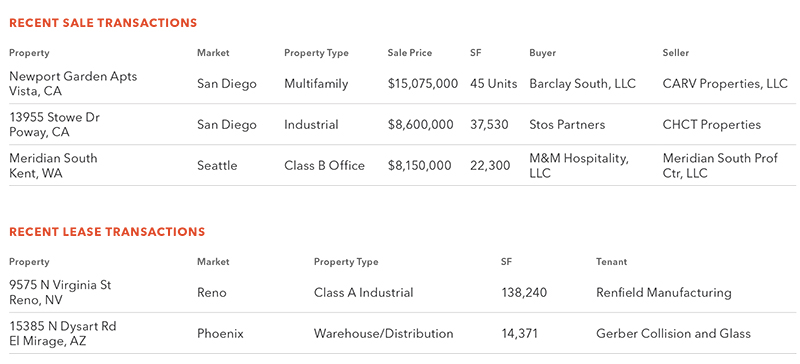Select 13955 Stowe Dr property entry

[x=55, y=125]
